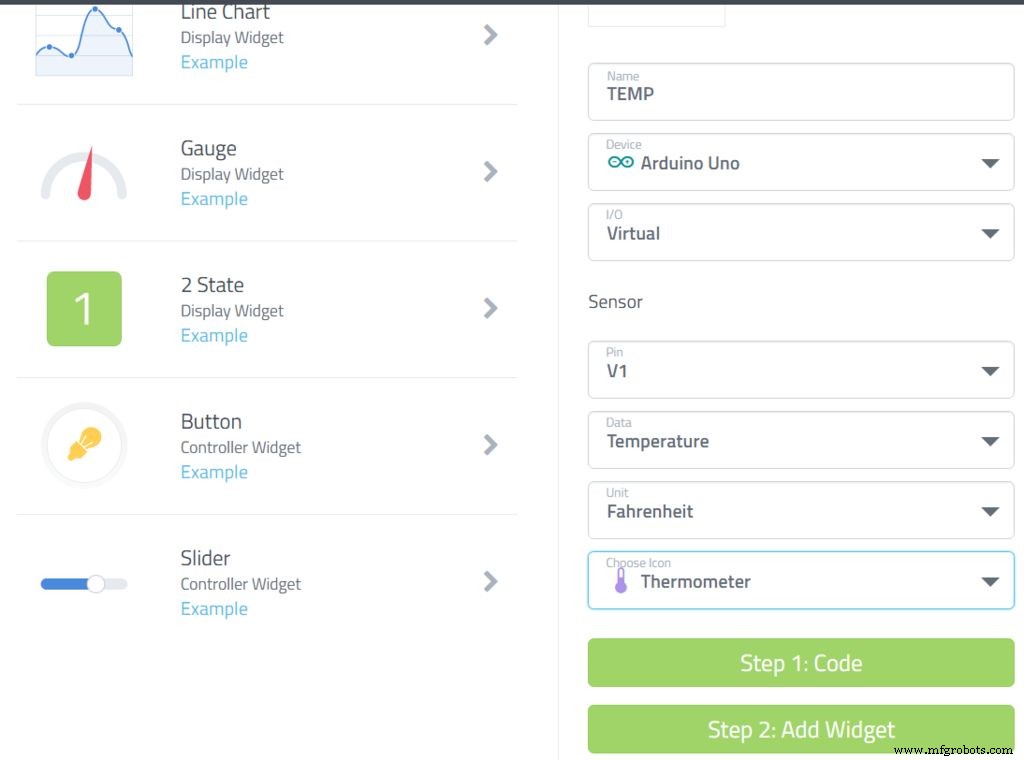Screen dimensions: 1024x760
Task: Expand the Button widget chevron arrow
Action: (x=490, y=445)
